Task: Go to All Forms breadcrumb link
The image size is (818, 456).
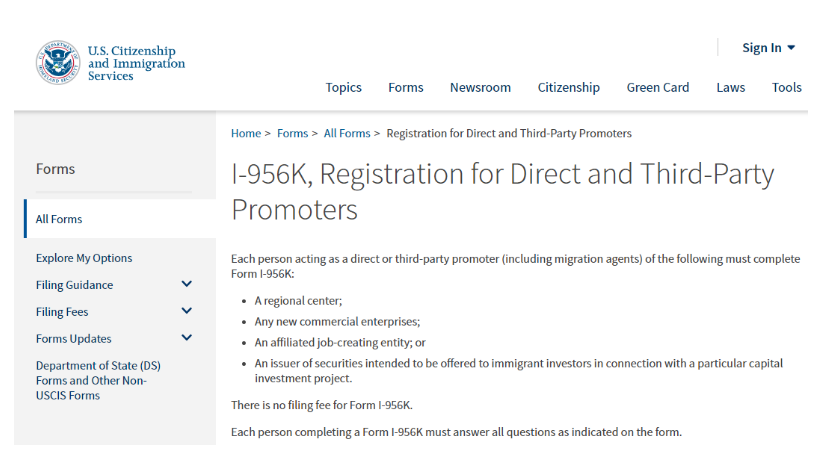Action: (x=346, y=134)
